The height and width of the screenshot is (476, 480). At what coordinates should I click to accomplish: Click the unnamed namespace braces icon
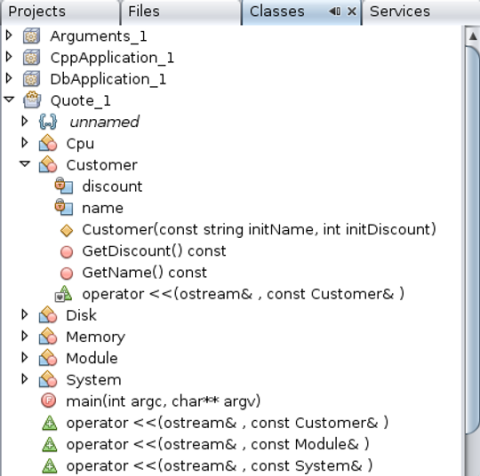point(48,122)
